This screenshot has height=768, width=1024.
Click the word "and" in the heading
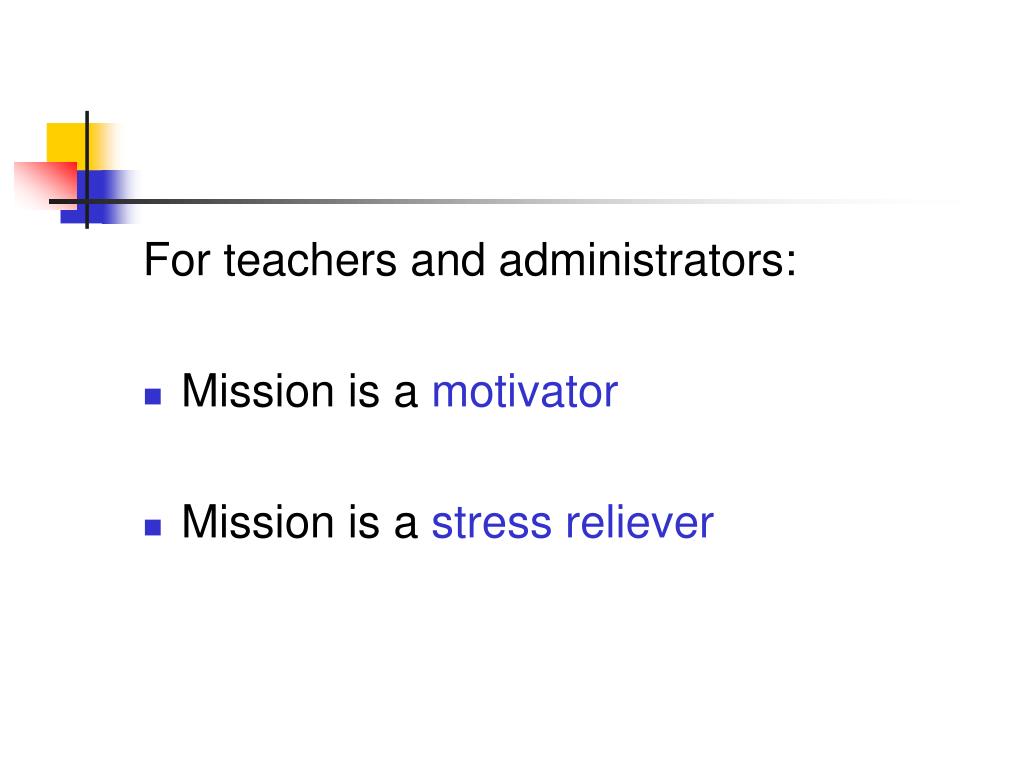pyautogui.click(x=448, y=260)
